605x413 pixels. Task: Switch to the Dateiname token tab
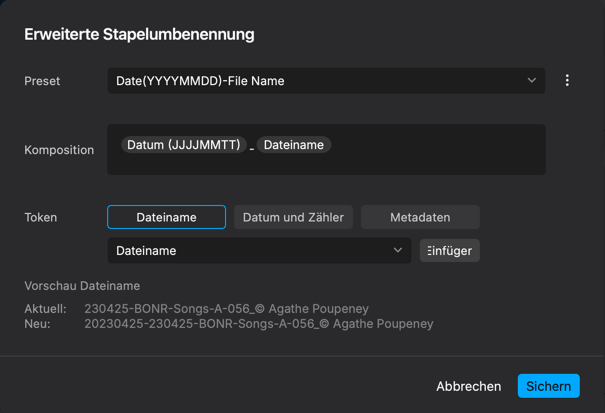pyautogui.click(x=166, y=217)
